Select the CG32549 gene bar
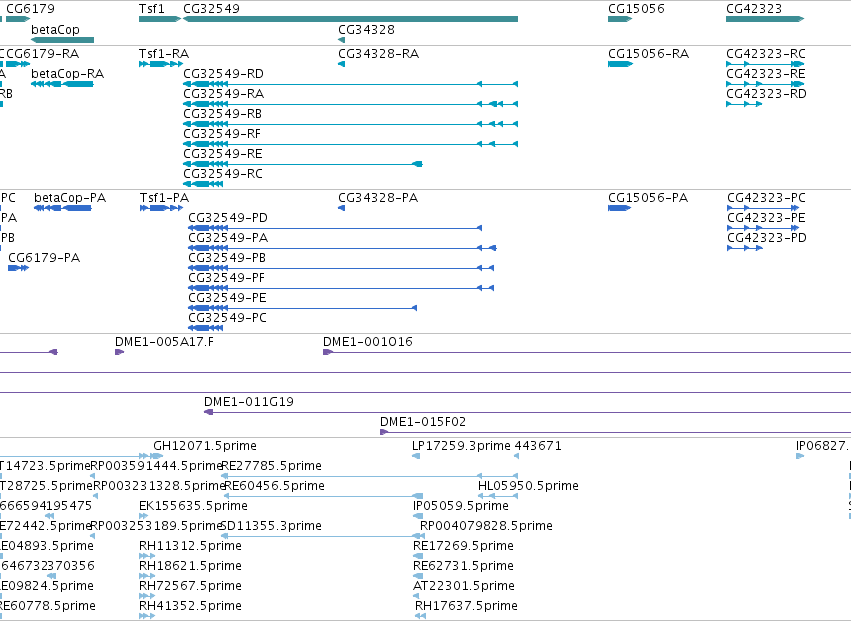The height and width of the screenshot is (621, 851). point(351,19)
